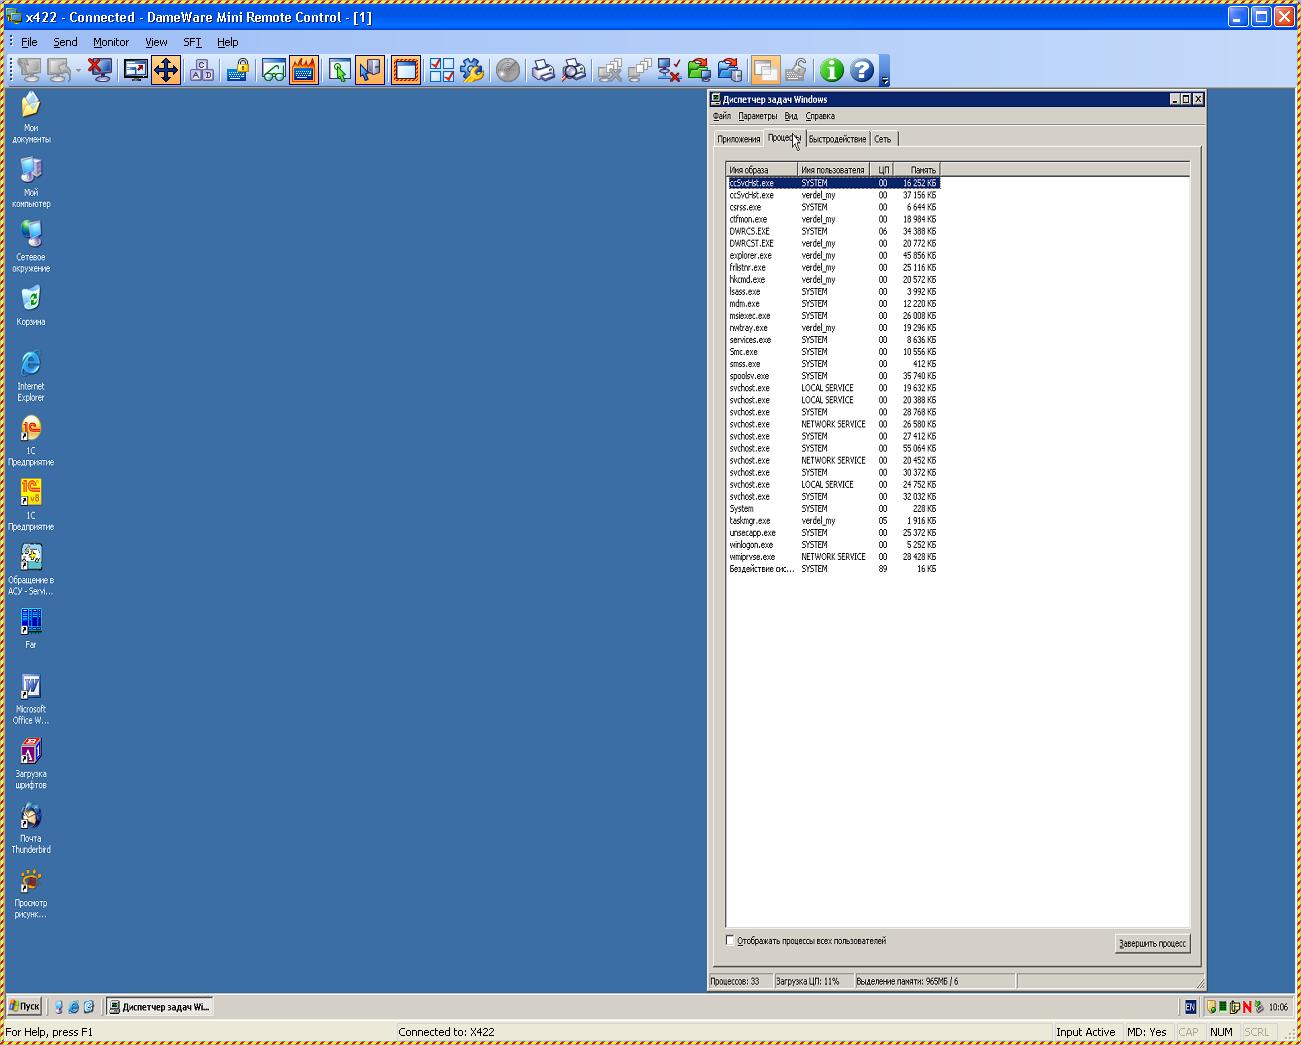Click the green cursor arrow toolbar icon

339,70
